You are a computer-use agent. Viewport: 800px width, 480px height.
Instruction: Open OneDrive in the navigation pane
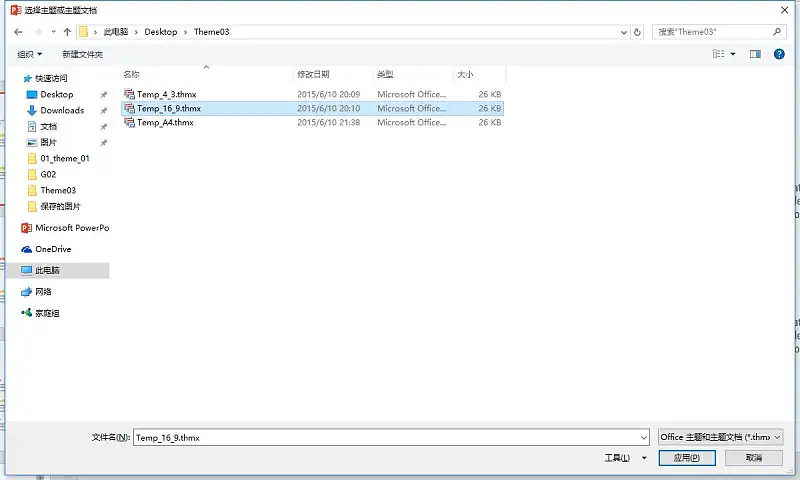(x=53, y=249)
